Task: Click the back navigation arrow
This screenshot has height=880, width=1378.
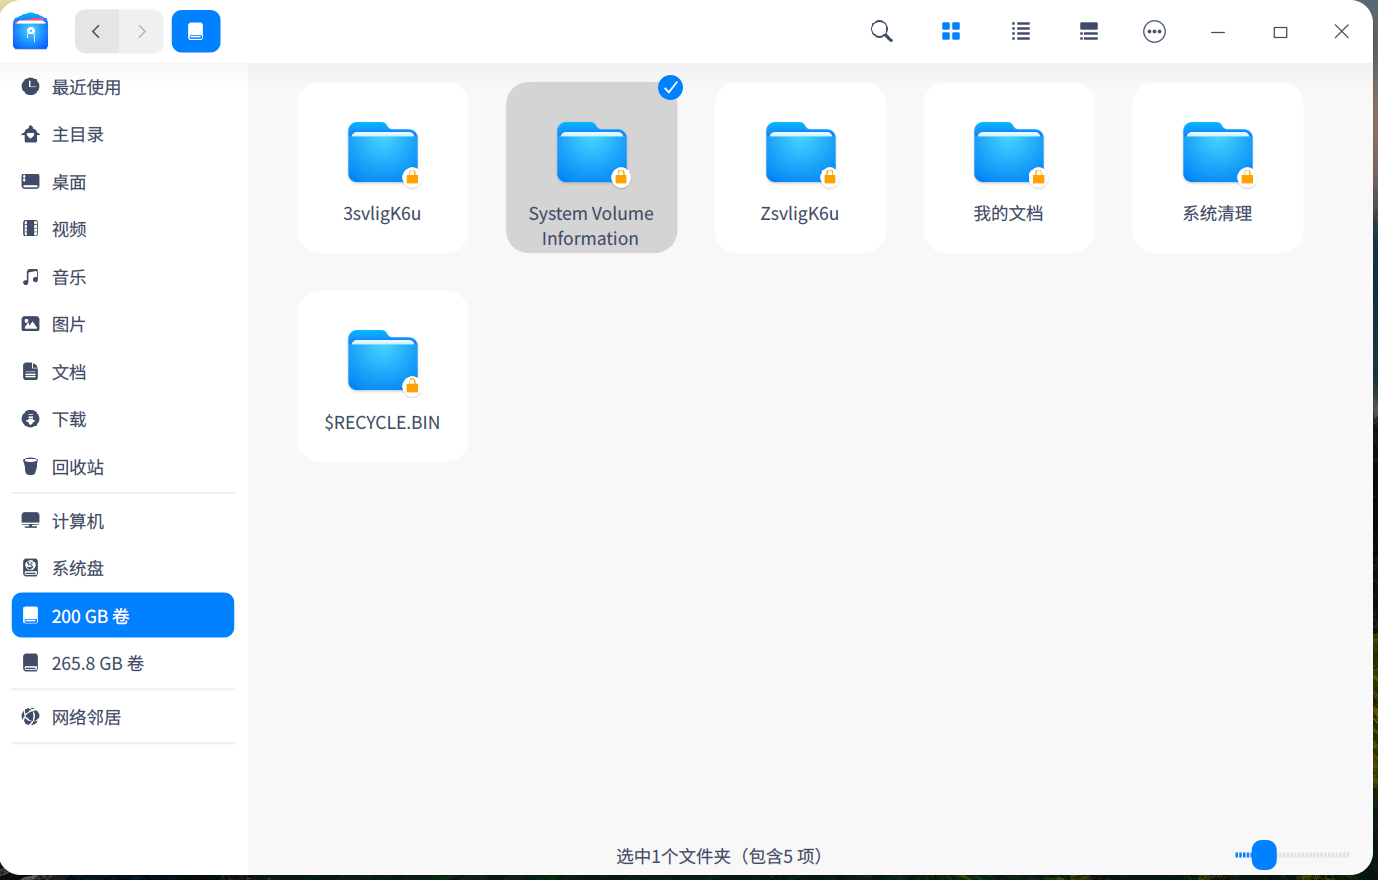Action: (x=97, y=31)
